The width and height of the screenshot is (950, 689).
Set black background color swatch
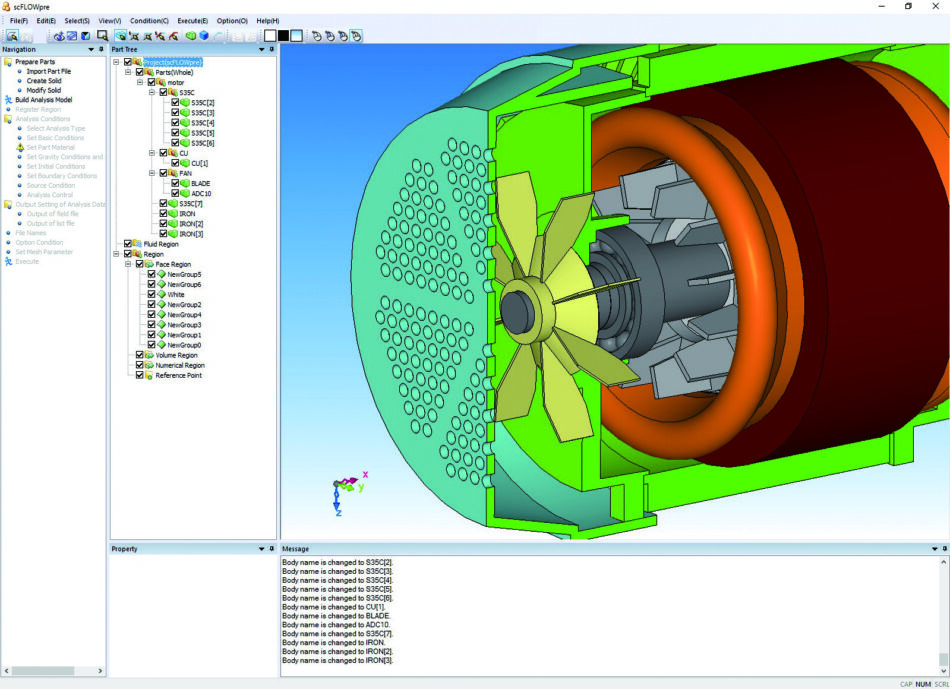pyautogui.click(x=284, y=36)
